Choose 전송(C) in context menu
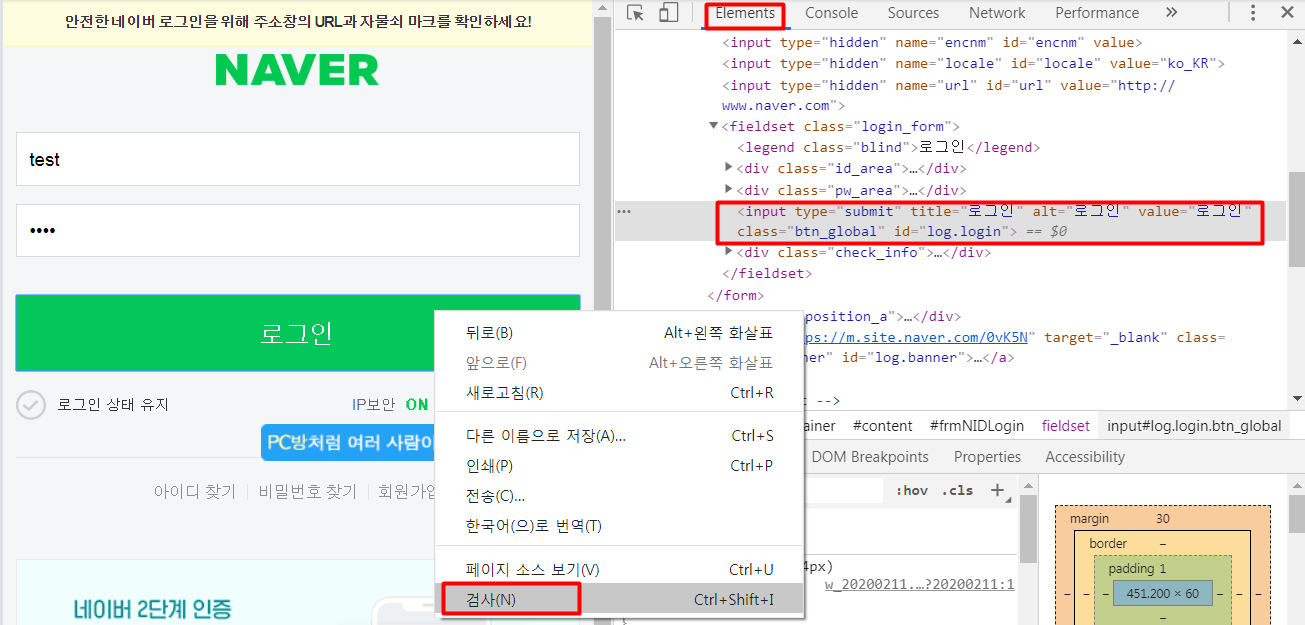Image resolution: width=1305 pixels, height=625 pixels. click(x=620, y=496)
